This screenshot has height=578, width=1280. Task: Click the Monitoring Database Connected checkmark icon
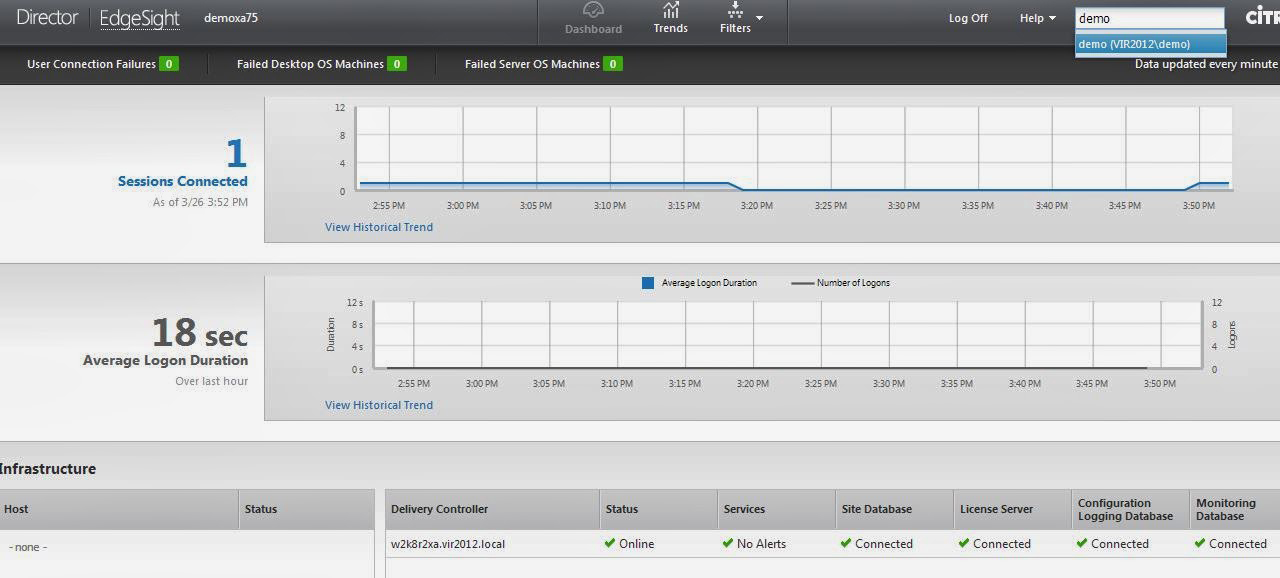[x=1200, y=543]
